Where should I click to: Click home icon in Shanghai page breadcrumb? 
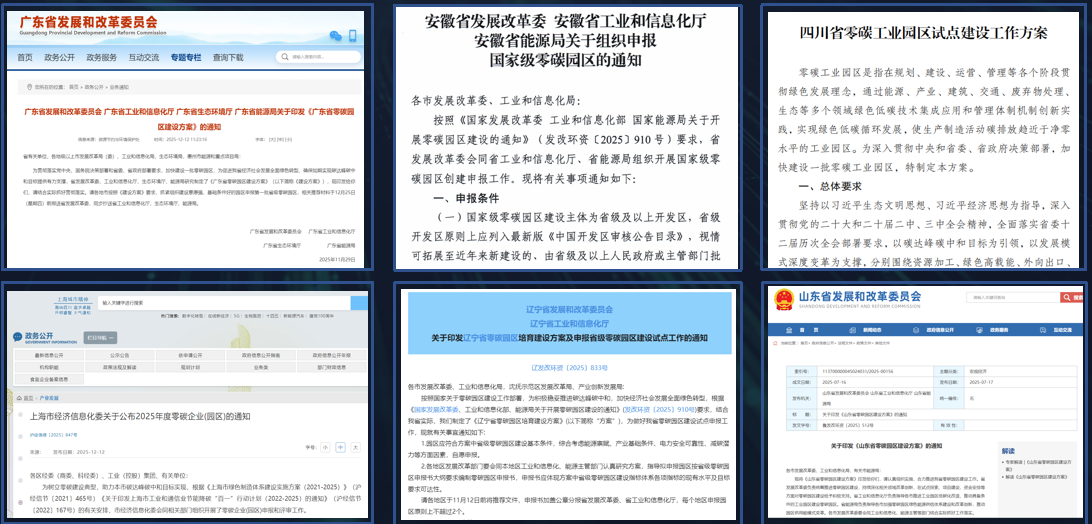click(20, 398)
